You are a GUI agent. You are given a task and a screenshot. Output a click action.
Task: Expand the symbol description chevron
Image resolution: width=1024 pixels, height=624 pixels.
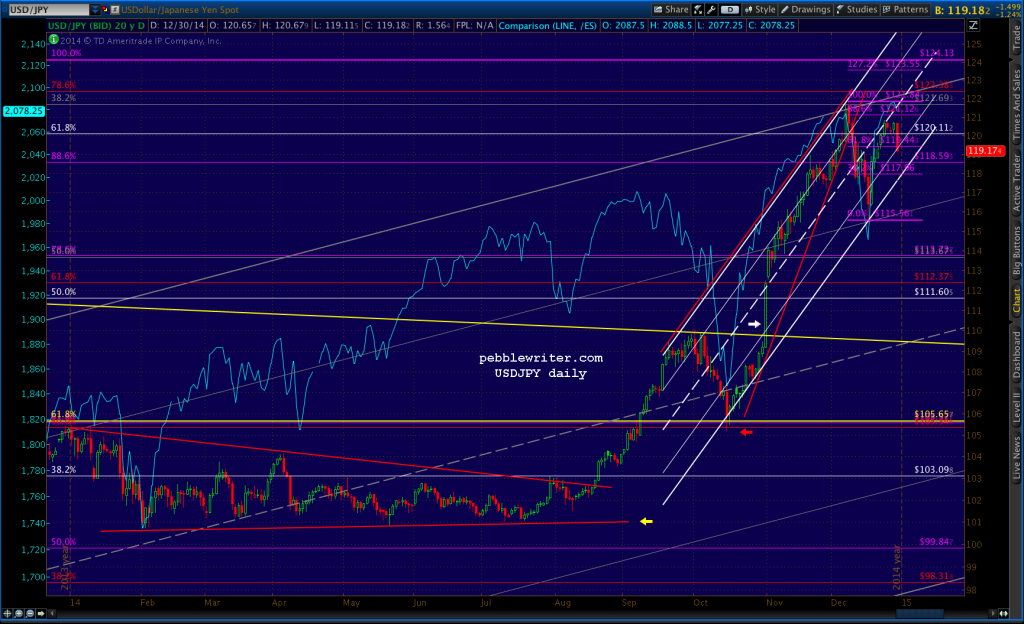click(x=96, y=9)
